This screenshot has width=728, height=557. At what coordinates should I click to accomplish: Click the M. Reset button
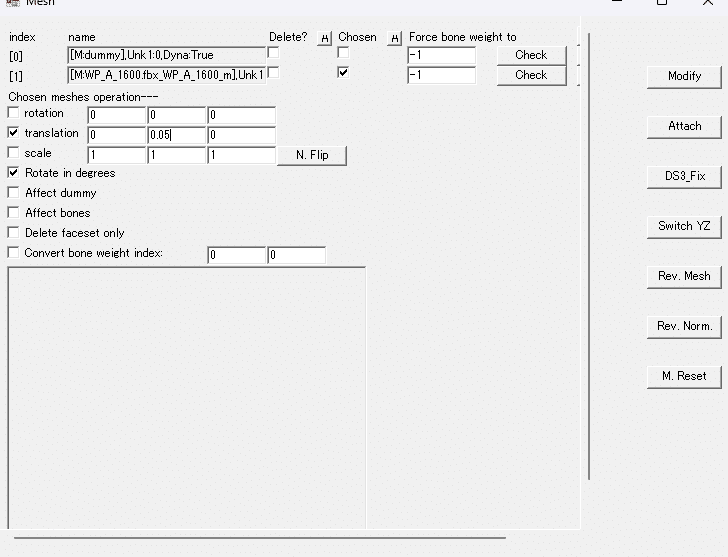click(x=684, y=377)
